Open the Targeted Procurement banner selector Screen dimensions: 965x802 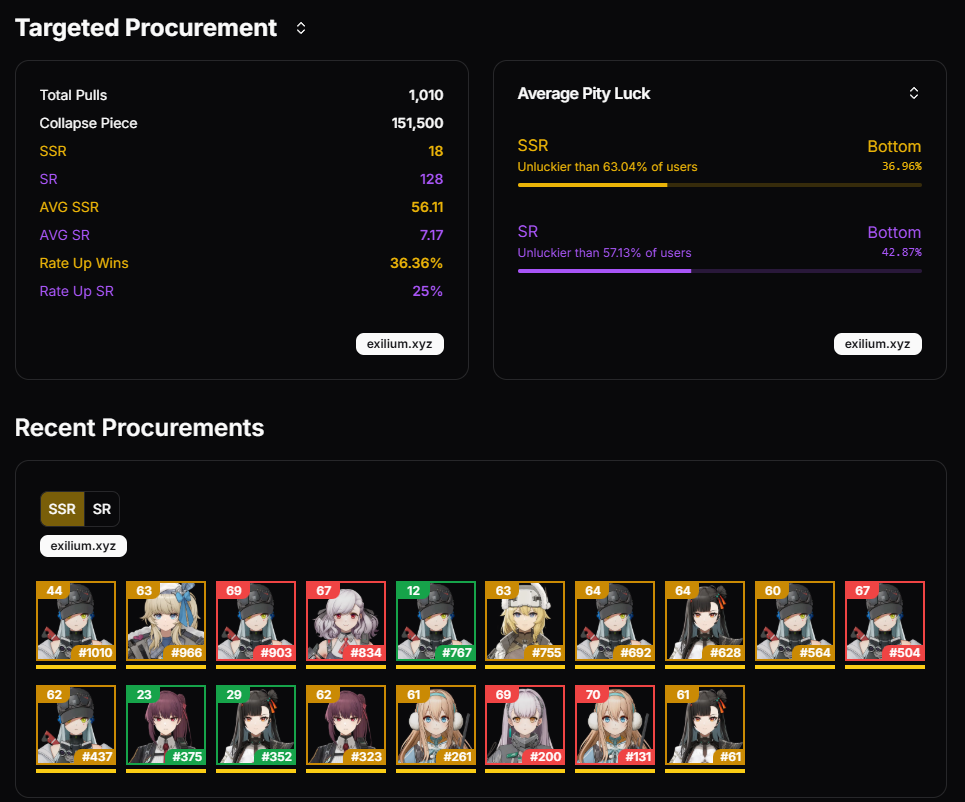click(301, 28)
